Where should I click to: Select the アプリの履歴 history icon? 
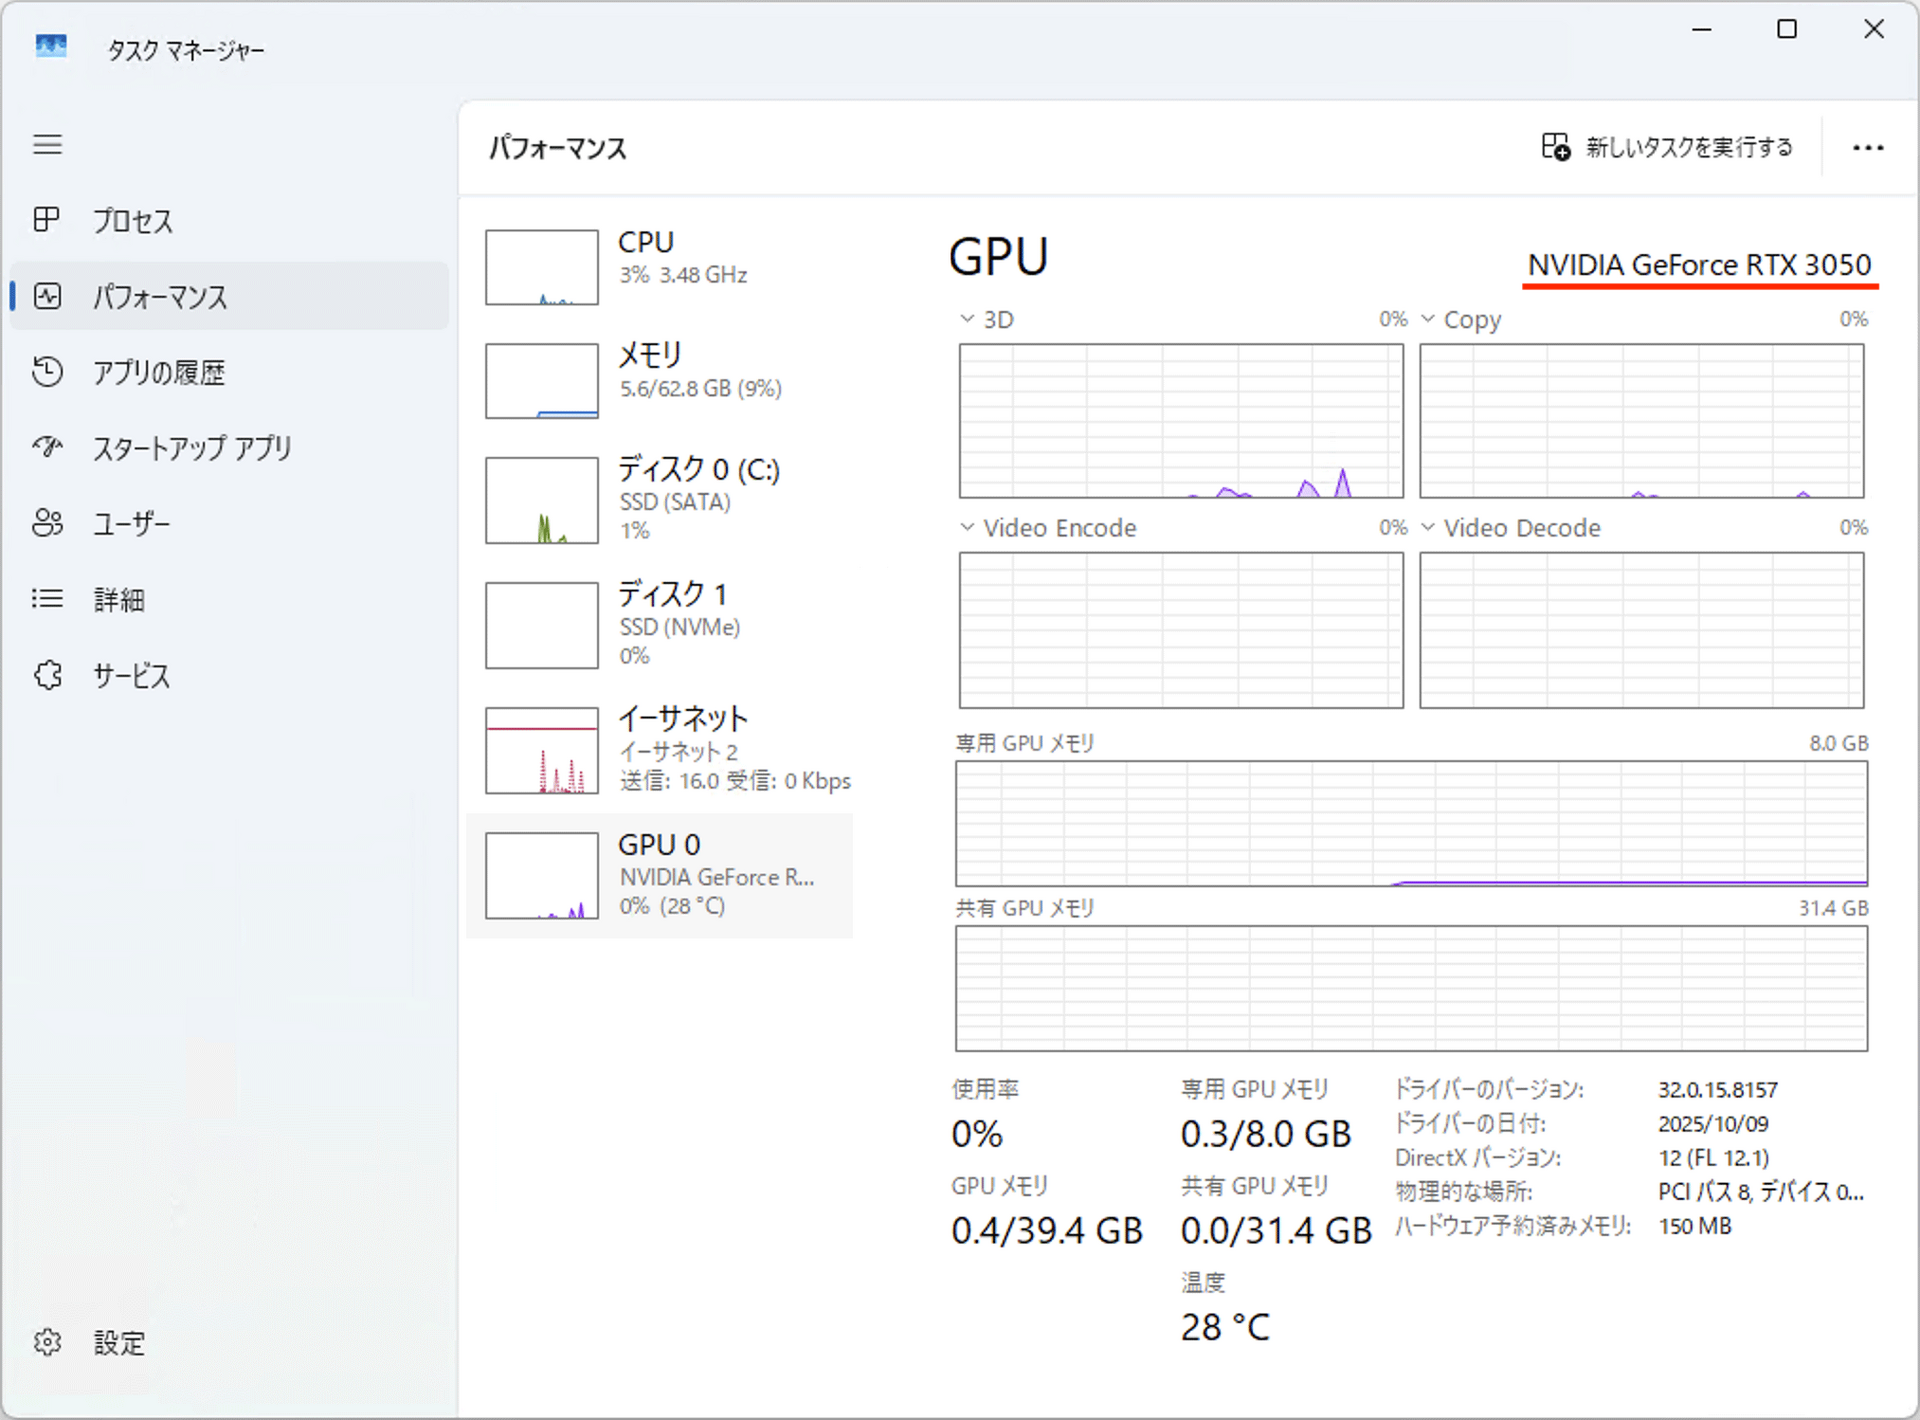[47, 372]
